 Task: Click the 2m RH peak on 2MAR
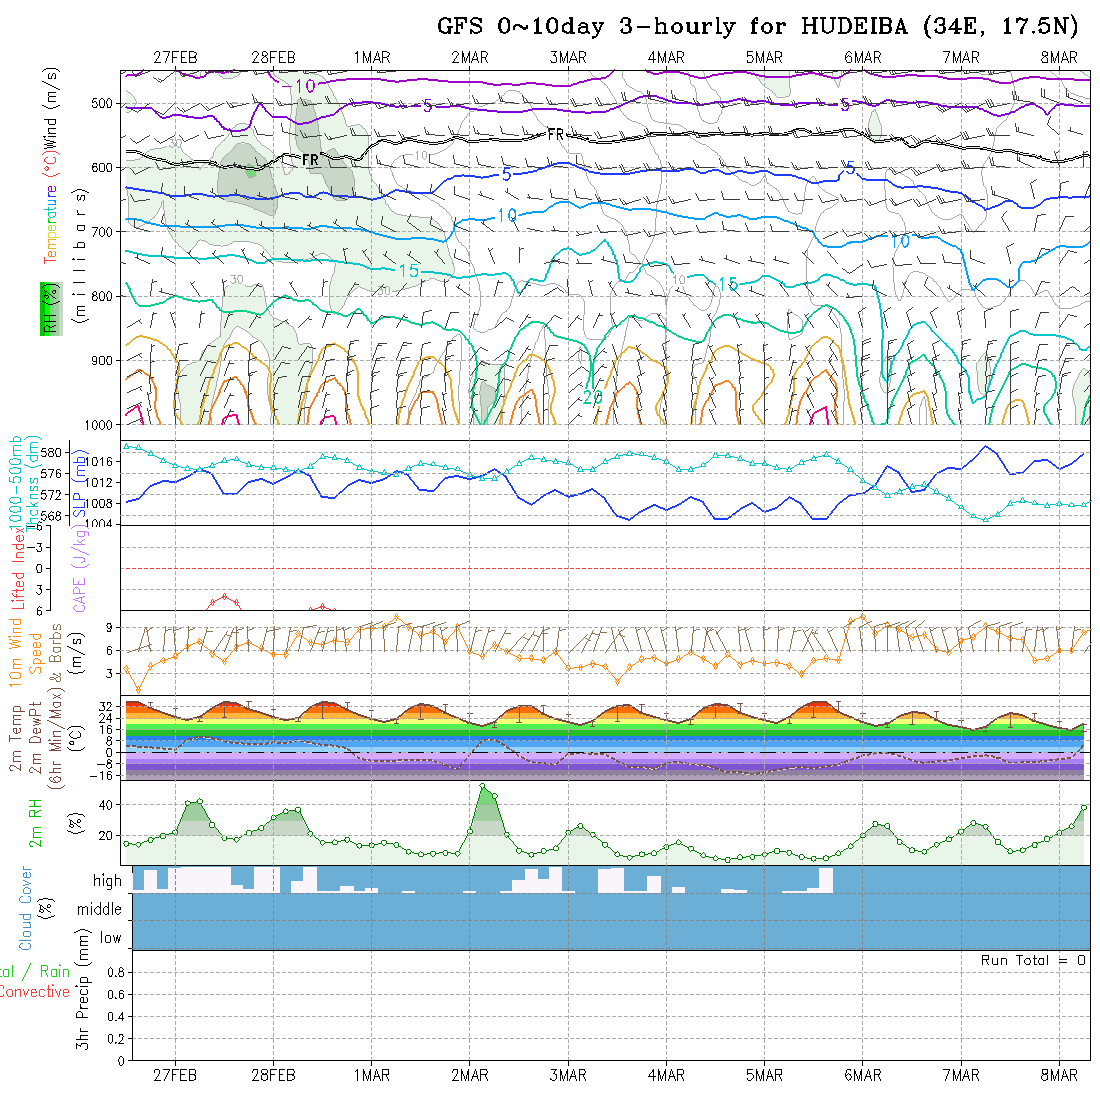[x=483, y=787]
